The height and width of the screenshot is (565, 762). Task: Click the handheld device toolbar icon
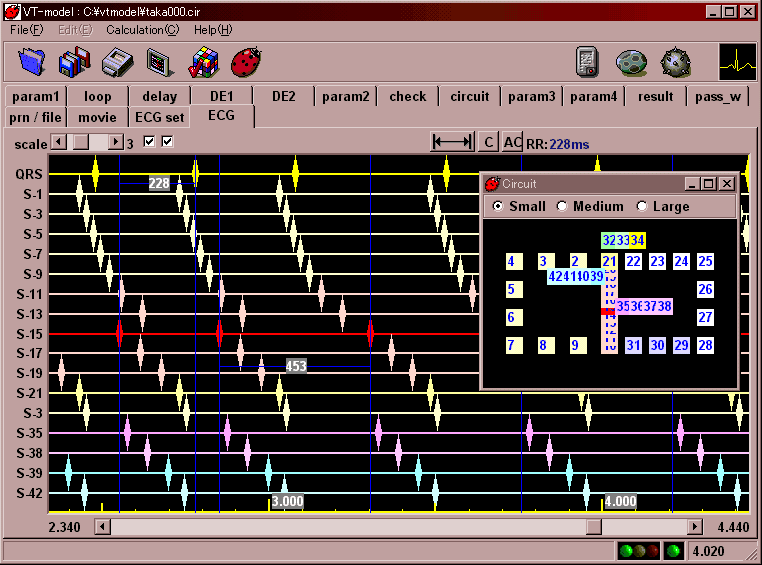587,63
